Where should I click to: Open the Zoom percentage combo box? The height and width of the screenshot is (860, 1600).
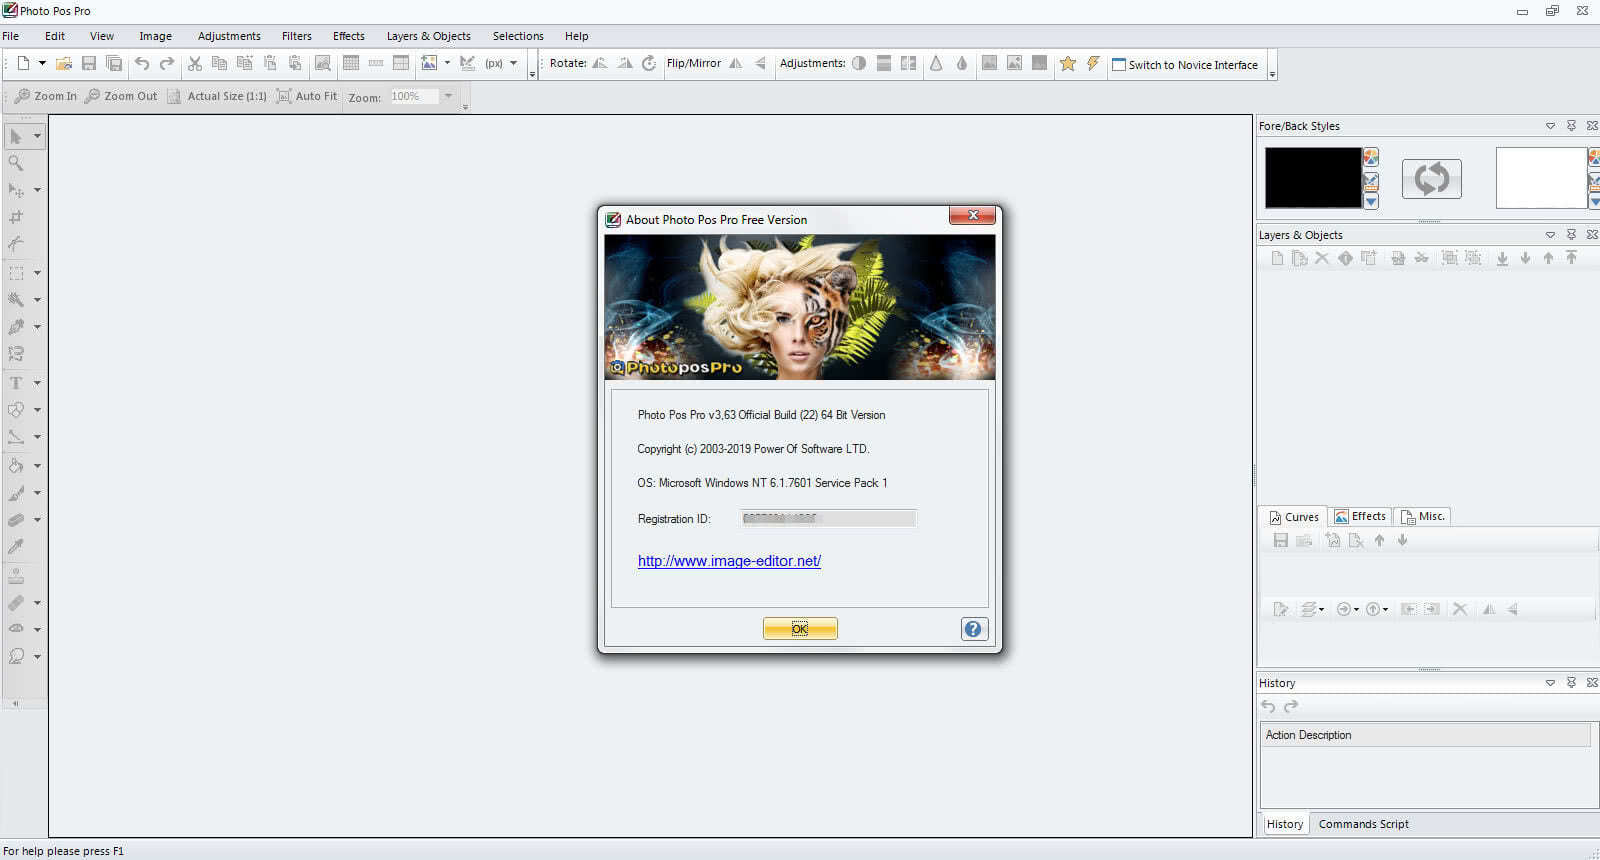click(x=422, y=97)
